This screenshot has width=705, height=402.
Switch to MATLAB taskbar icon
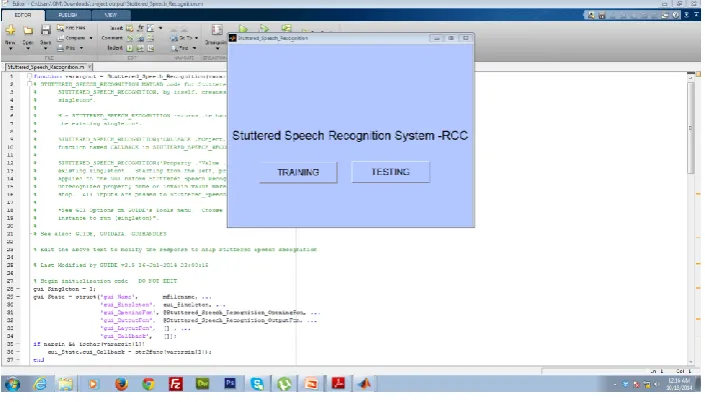coord(365,384)
